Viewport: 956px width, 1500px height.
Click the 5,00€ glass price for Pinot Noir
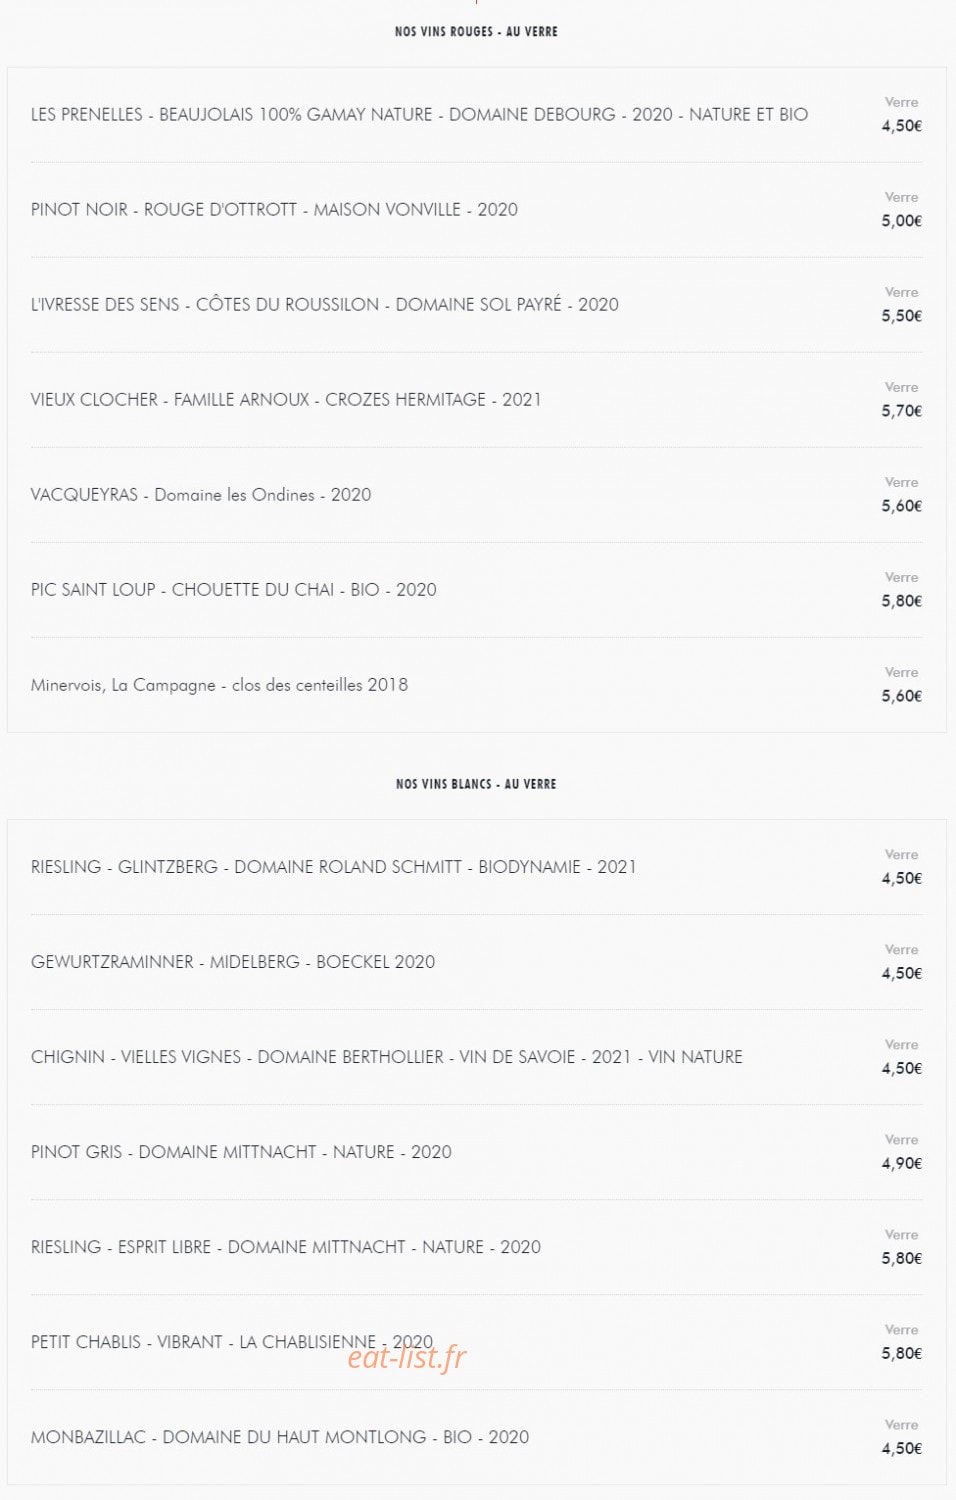[901, 220]
